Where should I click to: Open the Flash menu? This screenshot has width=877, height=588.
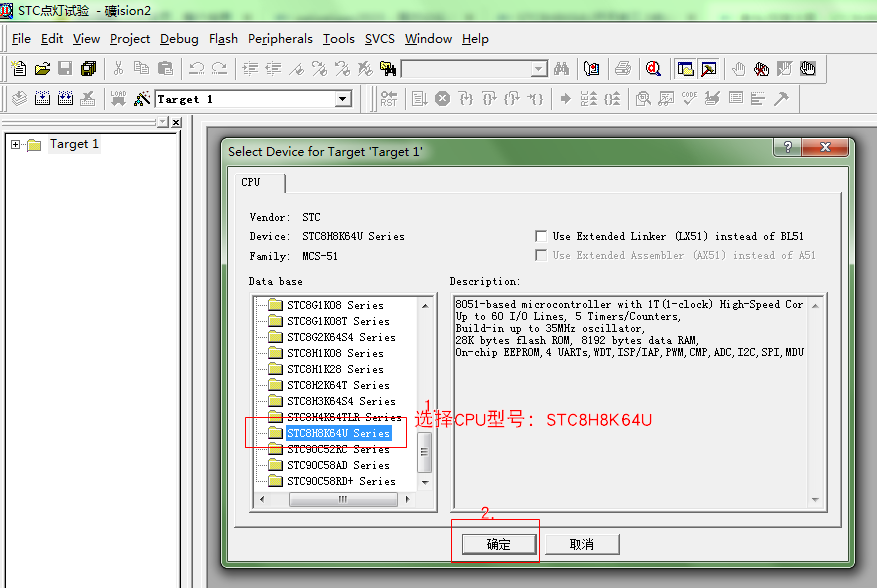click(223, 39)
